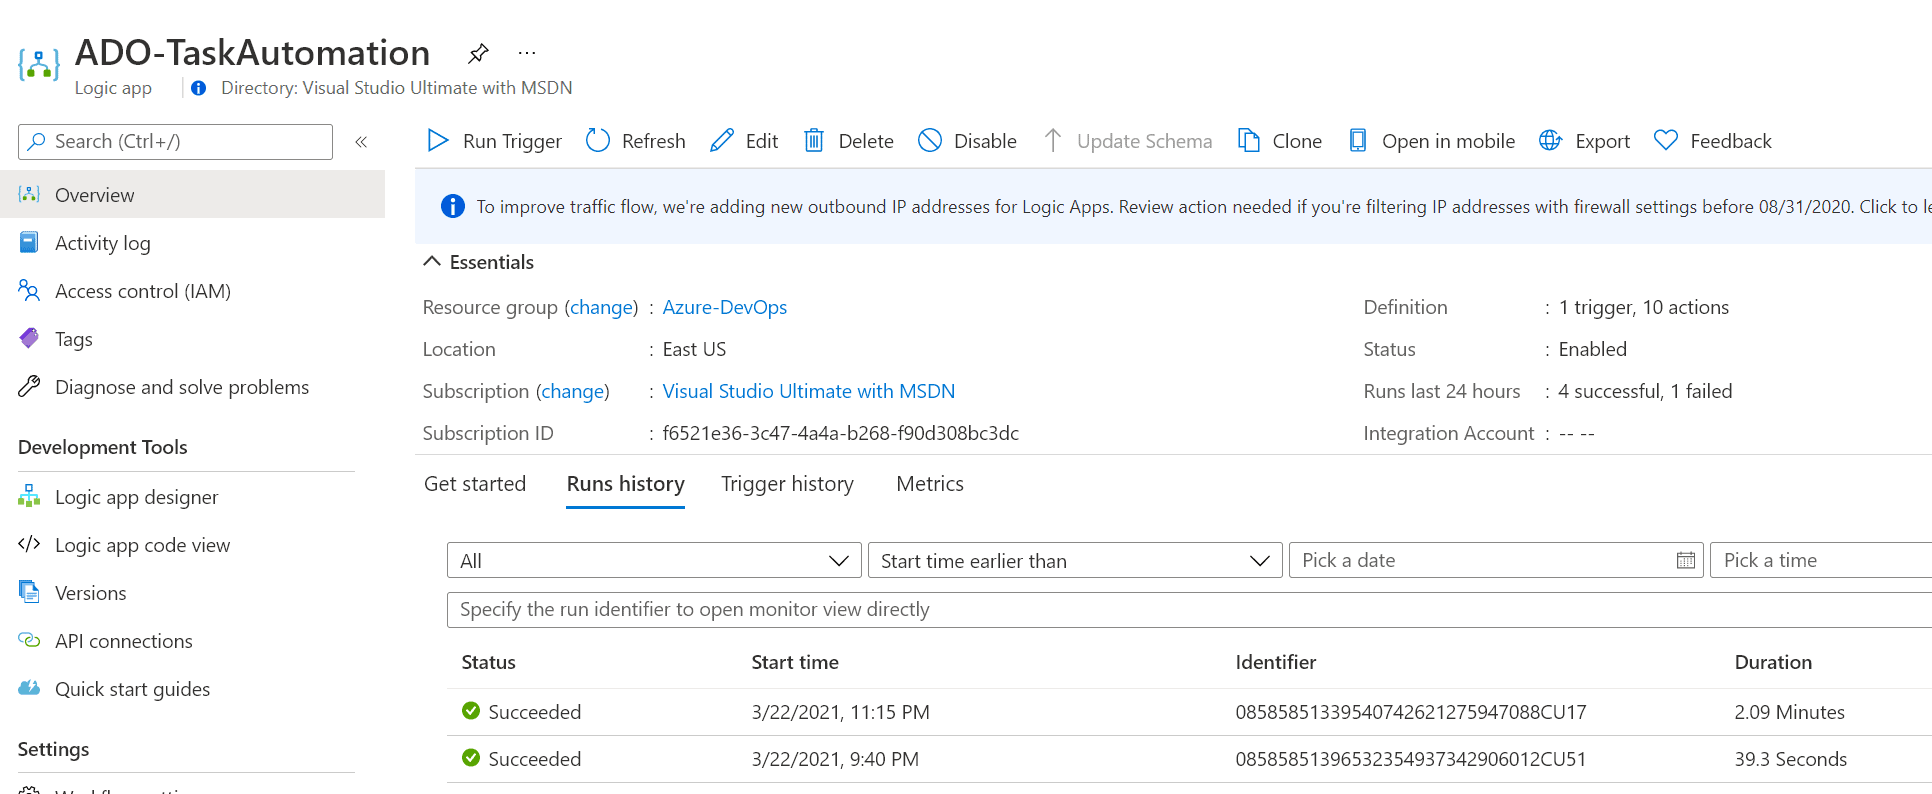
Task: Click the Disable circle-slash icon
Action: (x=930, y=141)
